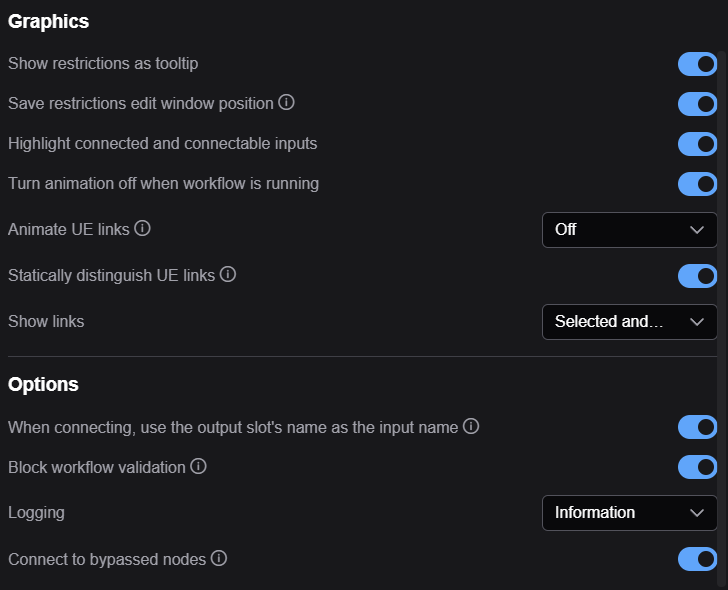728x590 pixels.
Task: Expand the Show links dropdown
Action: click(630, 322)
